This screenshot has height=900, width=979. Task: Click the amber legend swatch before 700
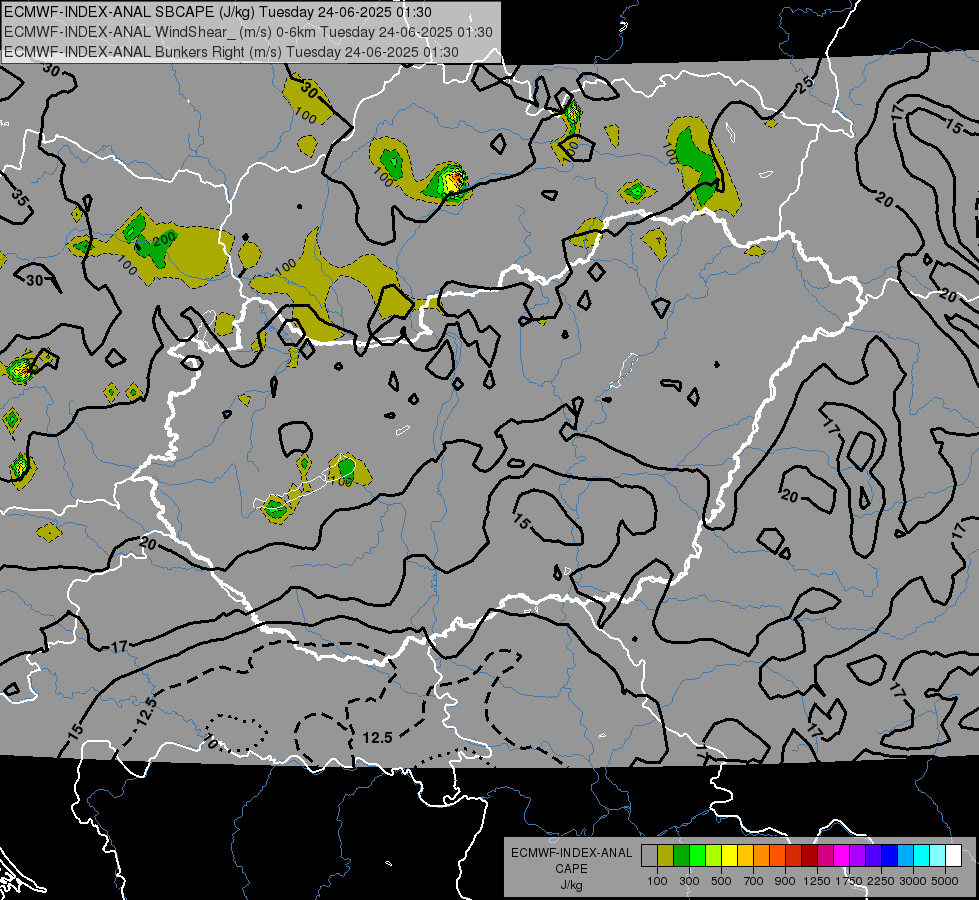tap(745, 855)
